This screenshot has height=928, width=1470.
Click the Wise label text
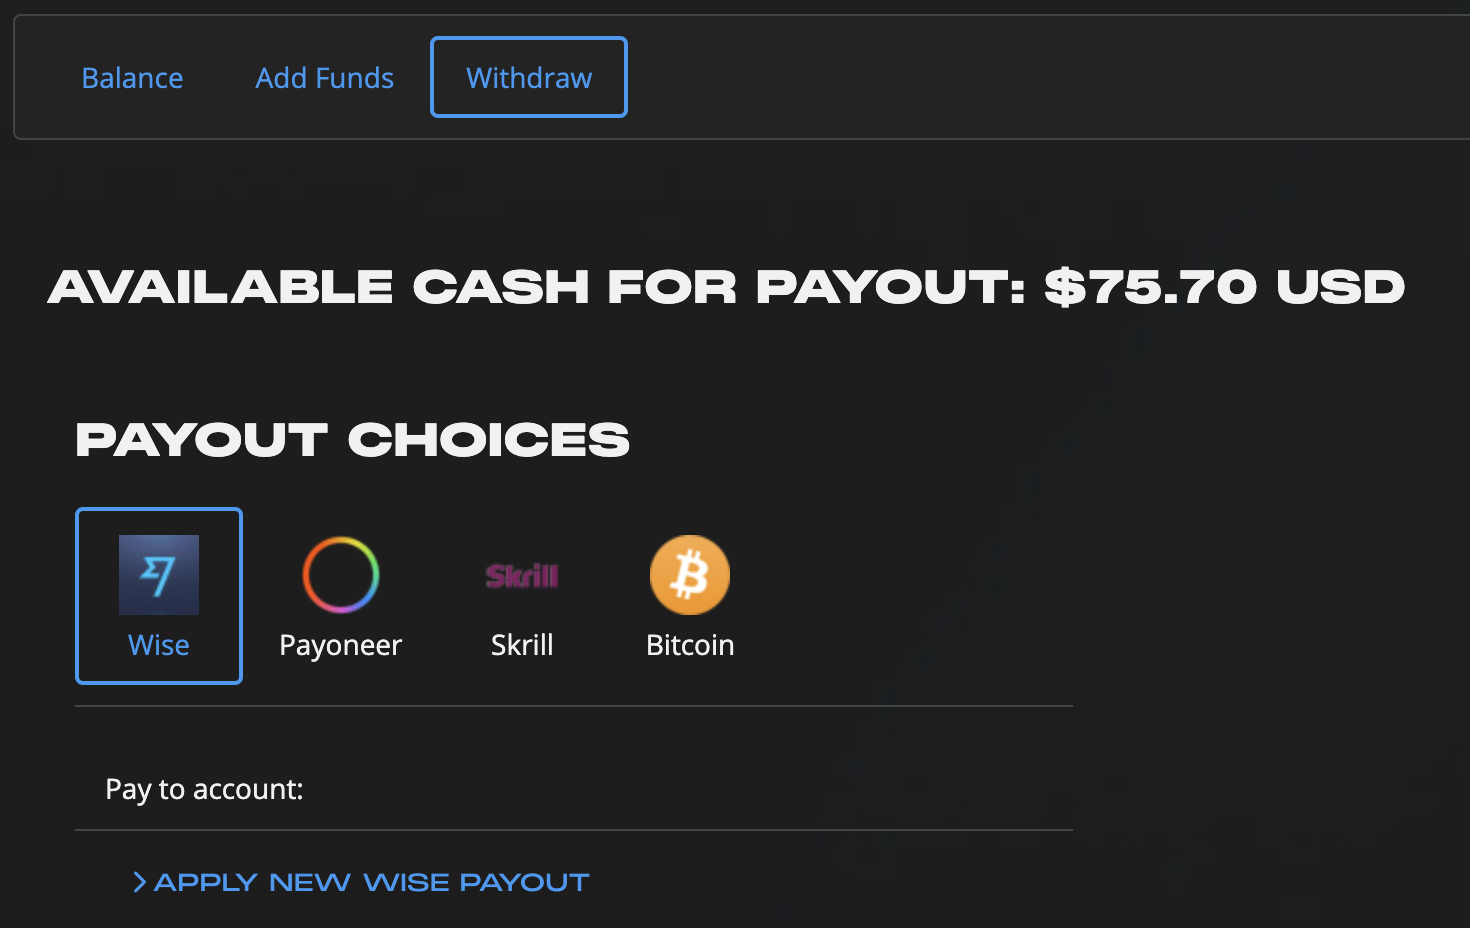(x=158, y=645)
